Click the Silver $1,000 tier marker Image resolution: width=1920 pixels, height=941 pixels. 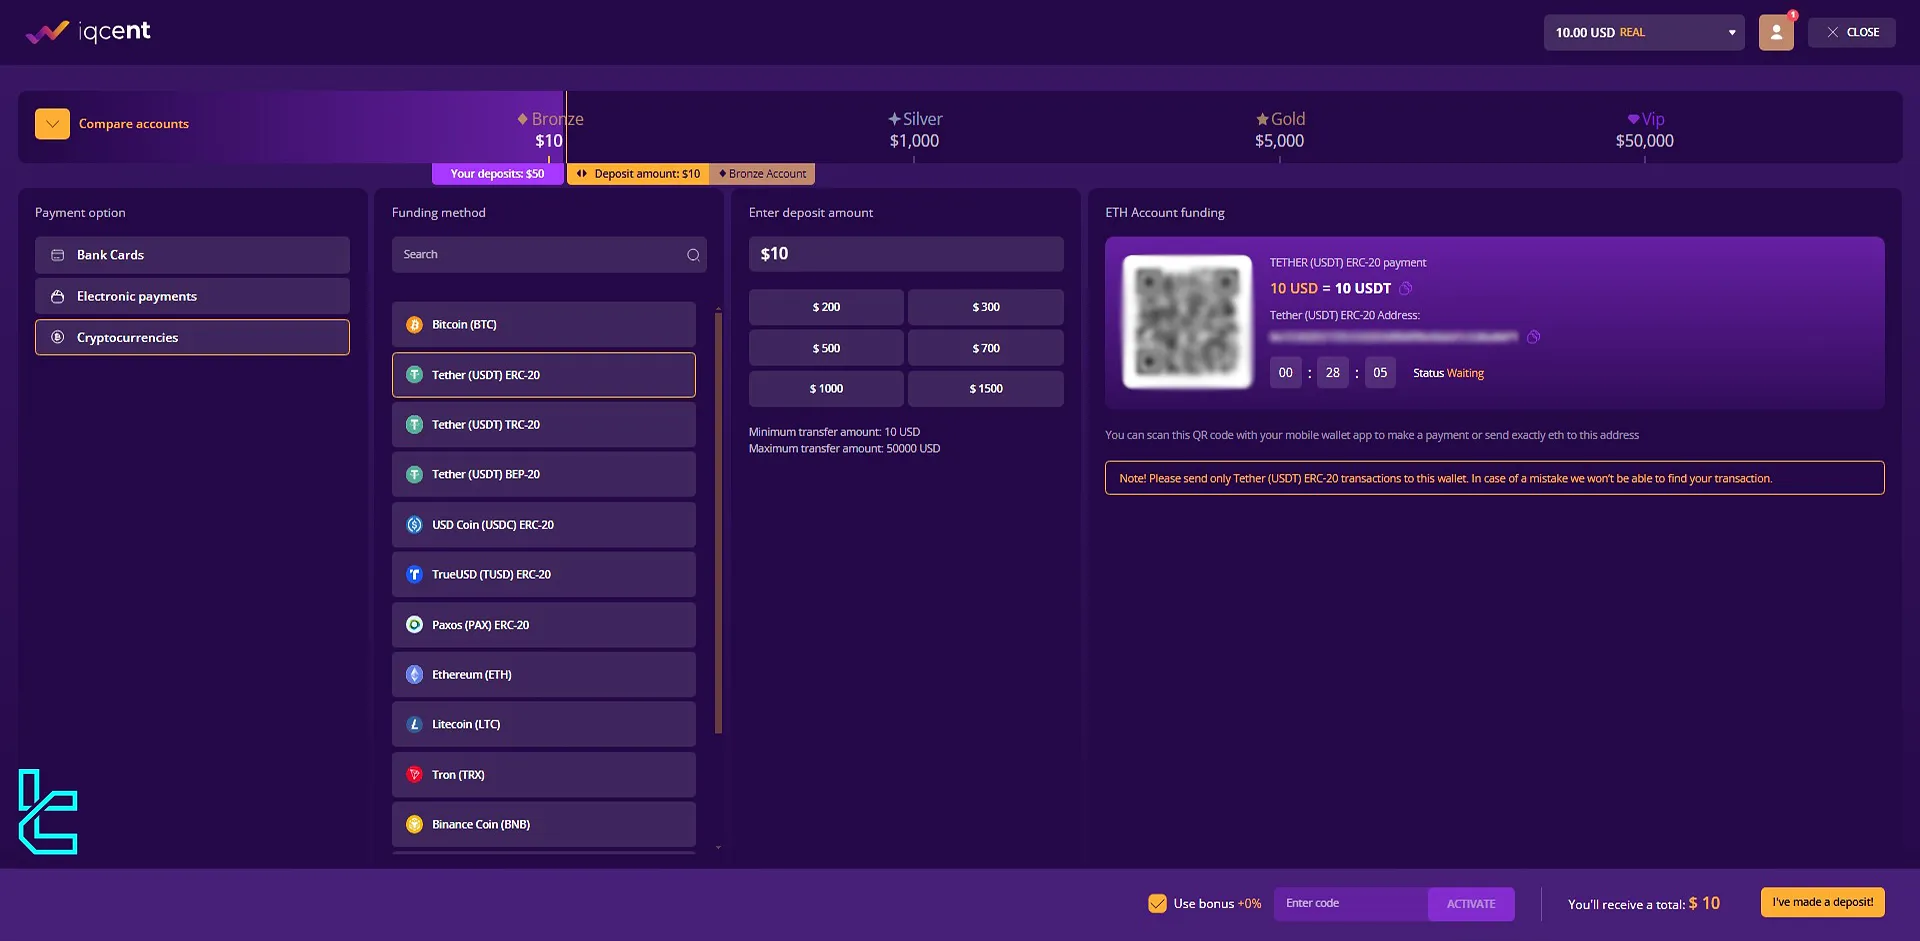coord(915,130)
